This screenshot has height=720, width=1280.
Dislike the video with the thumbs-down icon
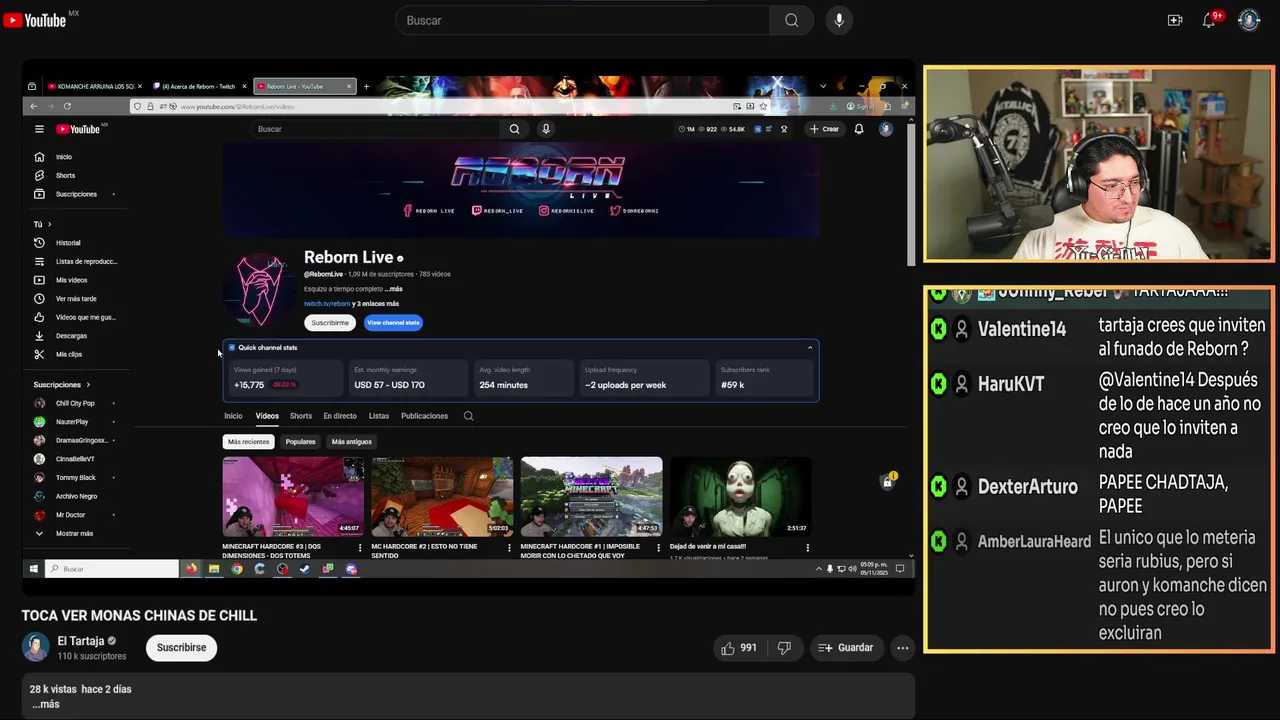pos(784,648)
